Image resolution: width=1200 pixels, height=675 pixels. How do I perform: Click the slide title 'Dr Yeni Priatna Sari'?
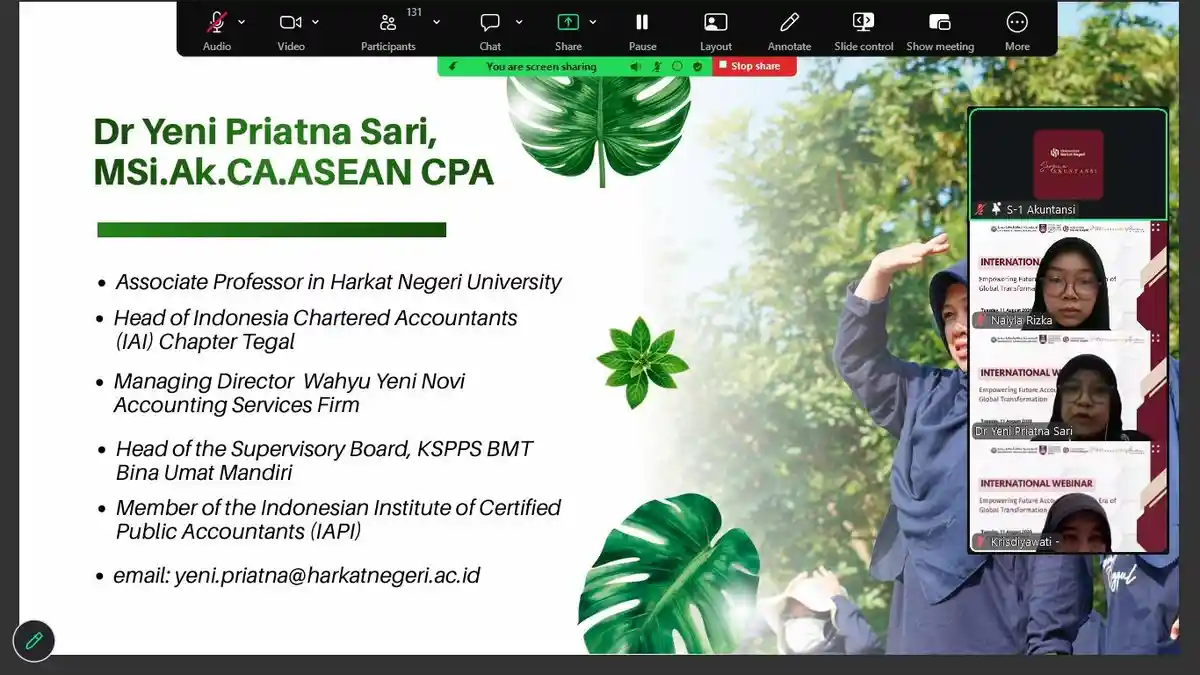pyautogui.click(x=265, y=132)
